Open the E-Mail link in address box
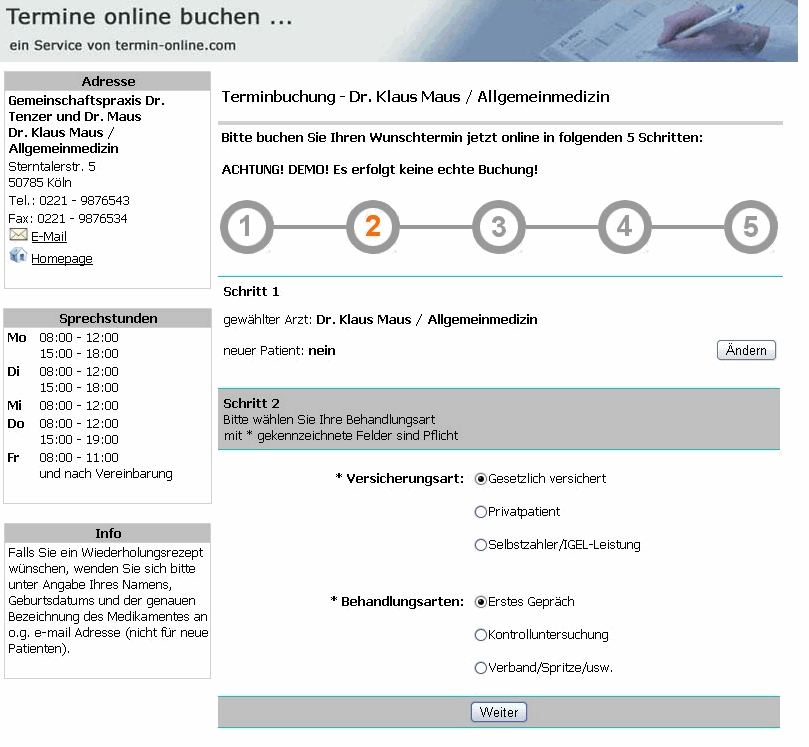Image resolution: width=809 pixels, height=747 pixels. [49, 237]
